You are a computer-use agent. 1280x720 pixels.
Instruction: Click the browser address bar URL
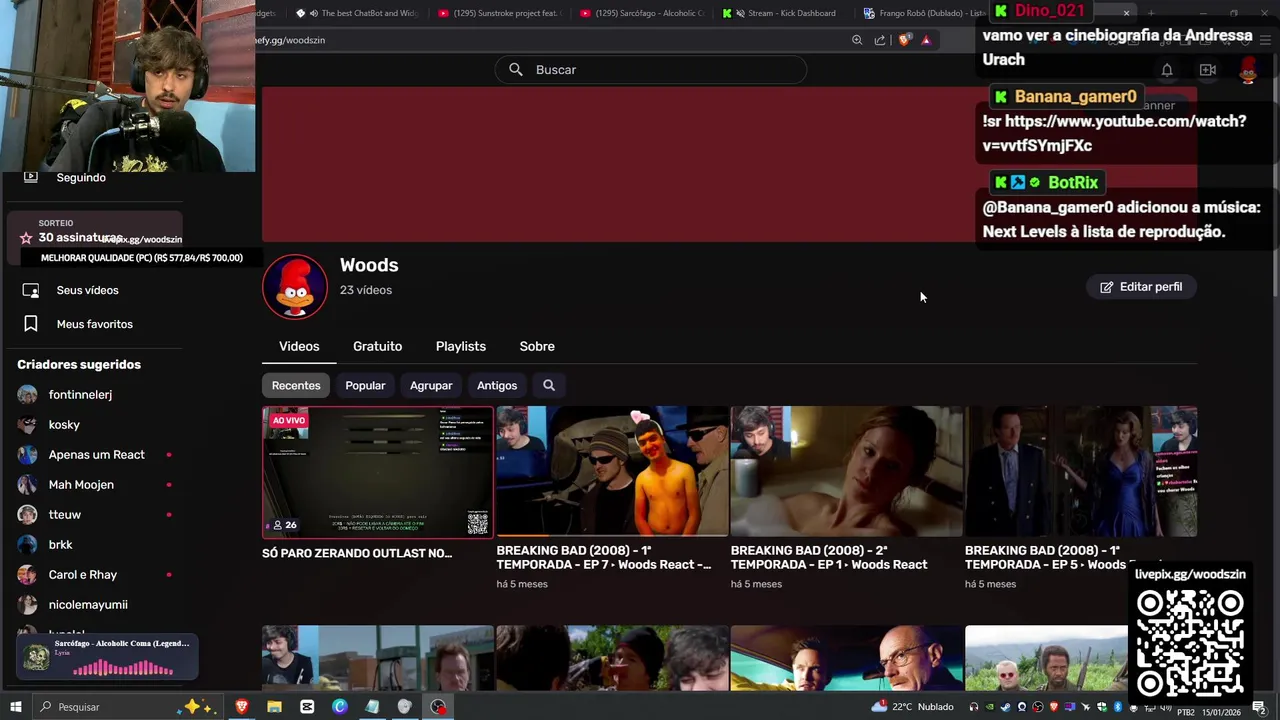click(x=290, y=40)
